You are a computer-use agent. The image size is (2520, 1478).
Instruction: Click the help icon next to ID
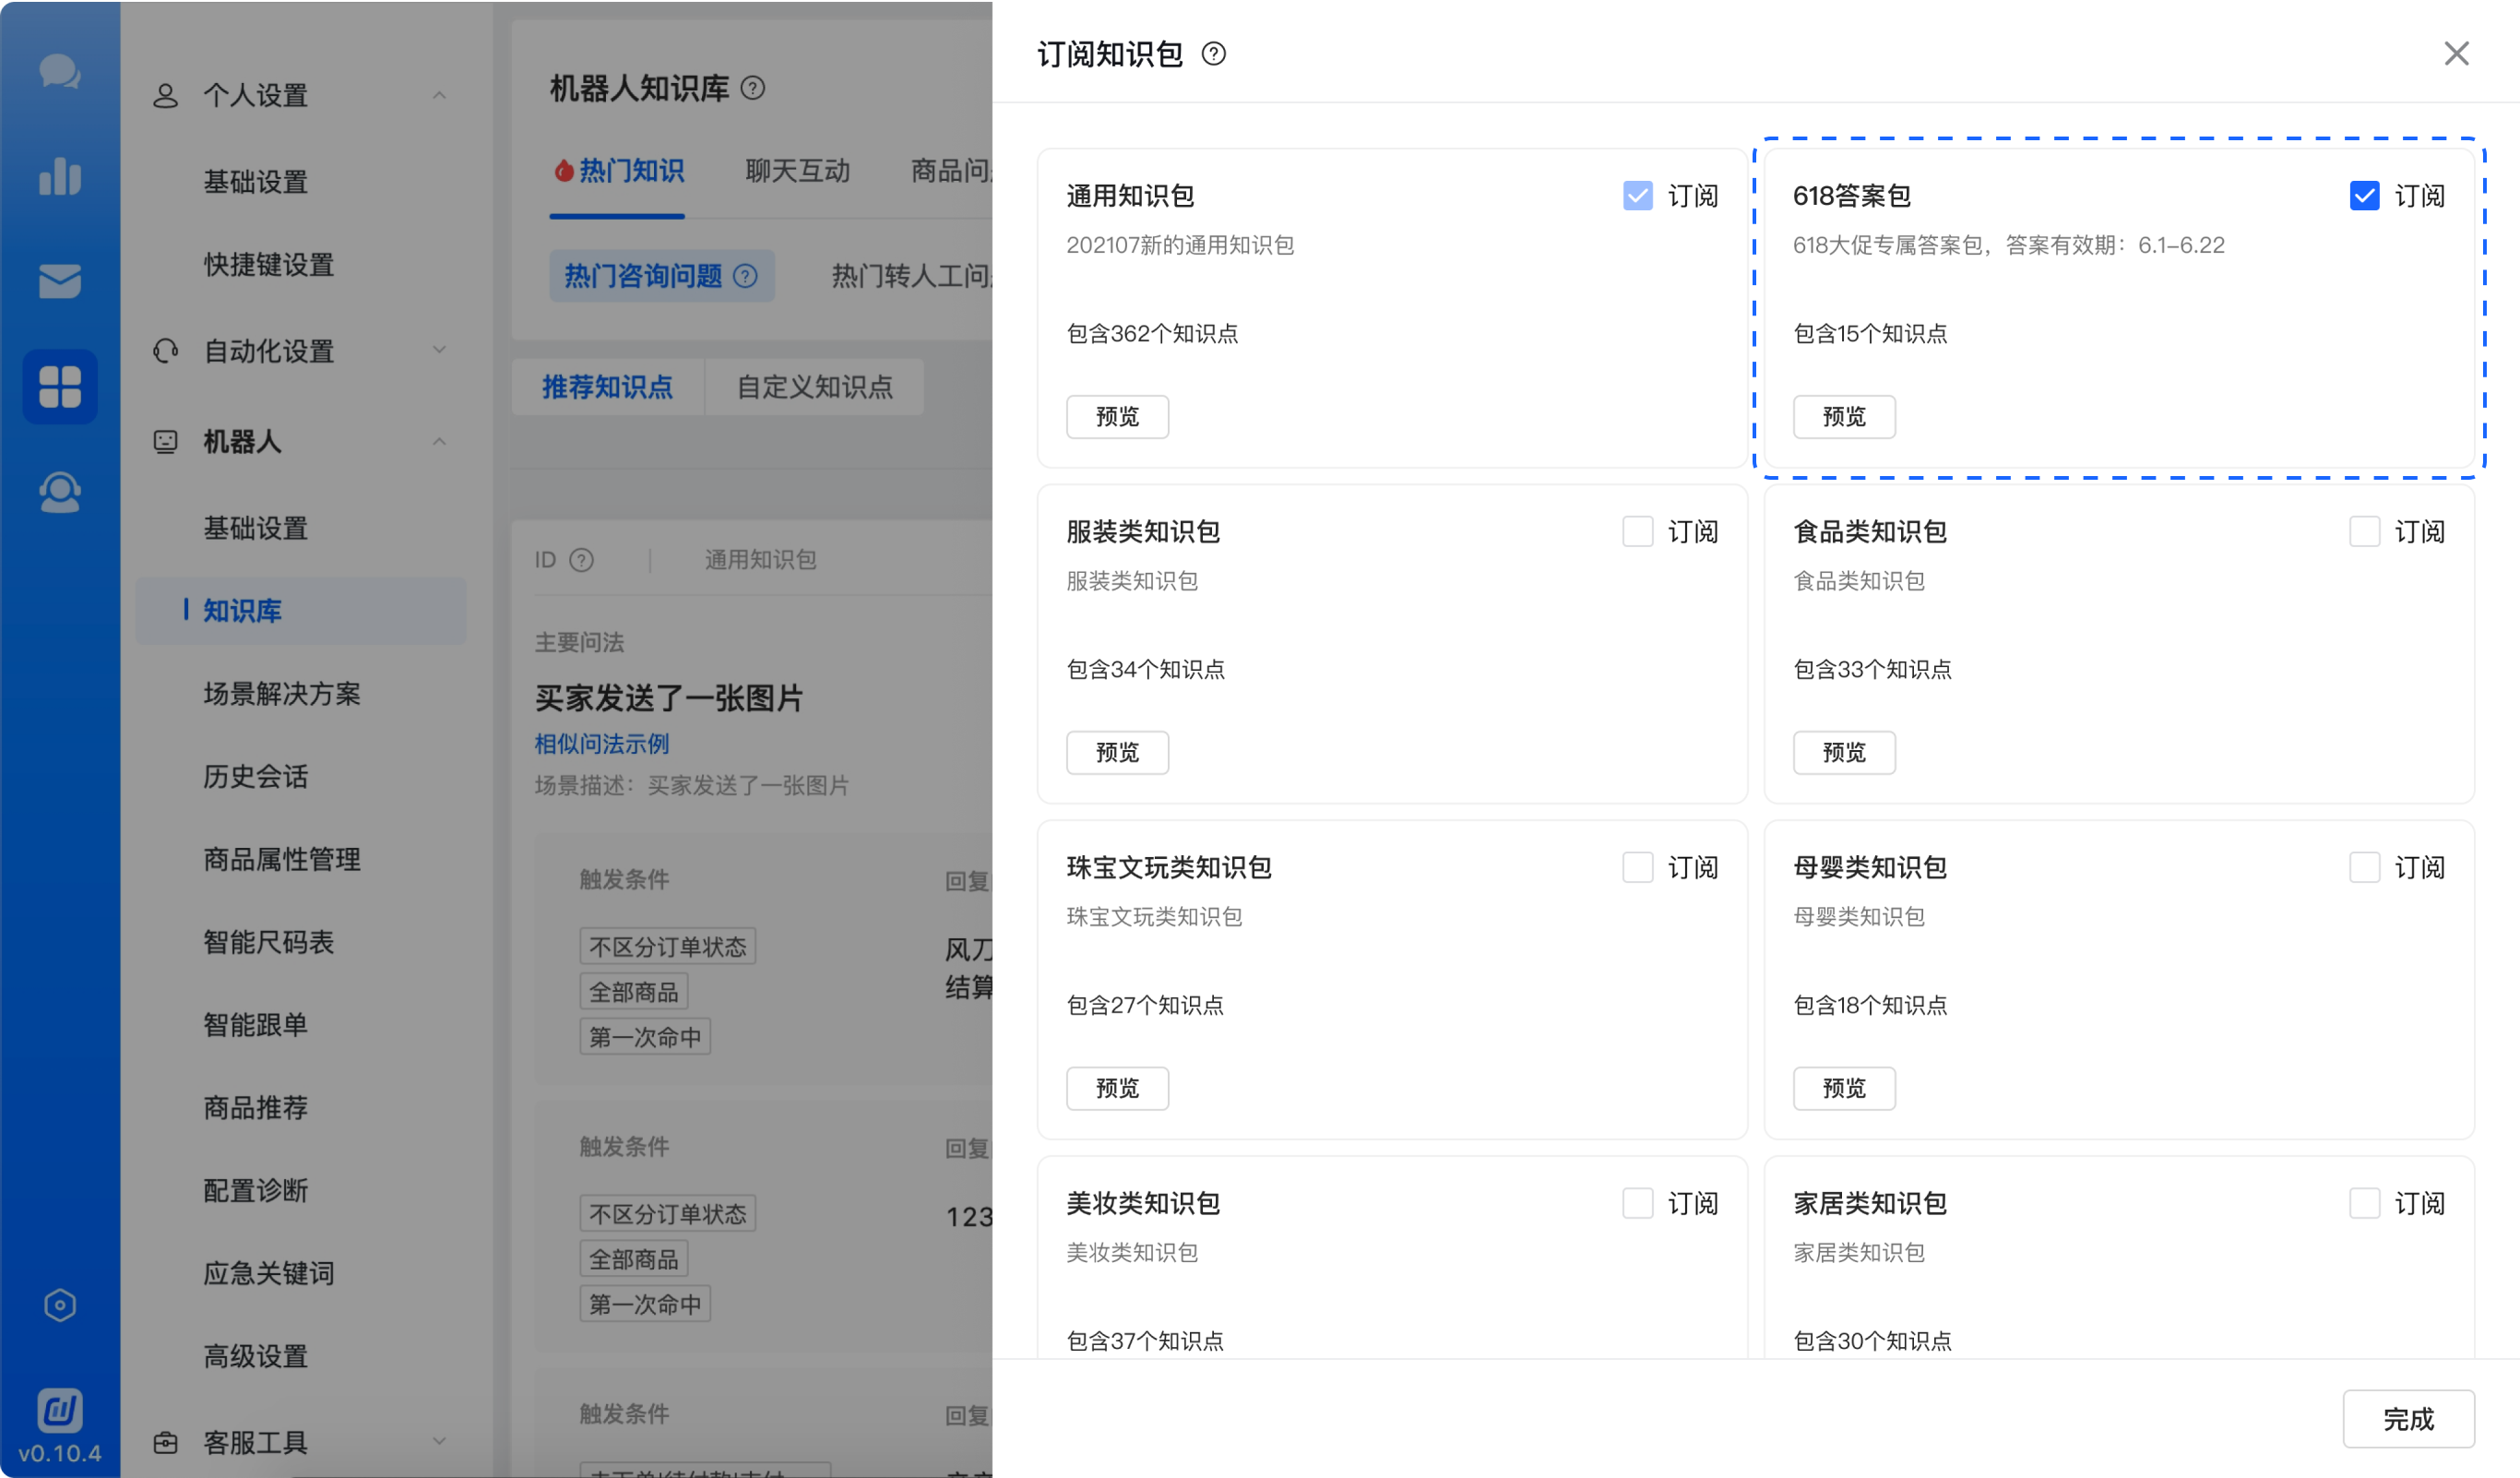pyautogui.click(x=581, y=560)
